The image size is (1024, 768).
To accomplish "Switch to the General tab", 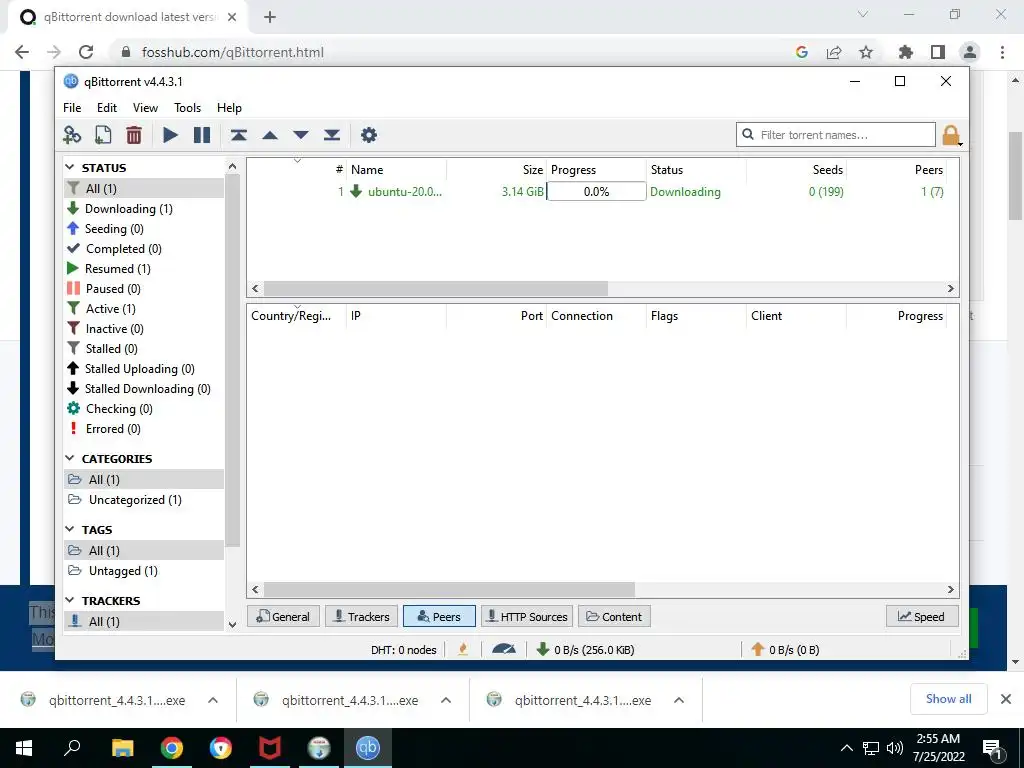I will click(x=283, y=616).
